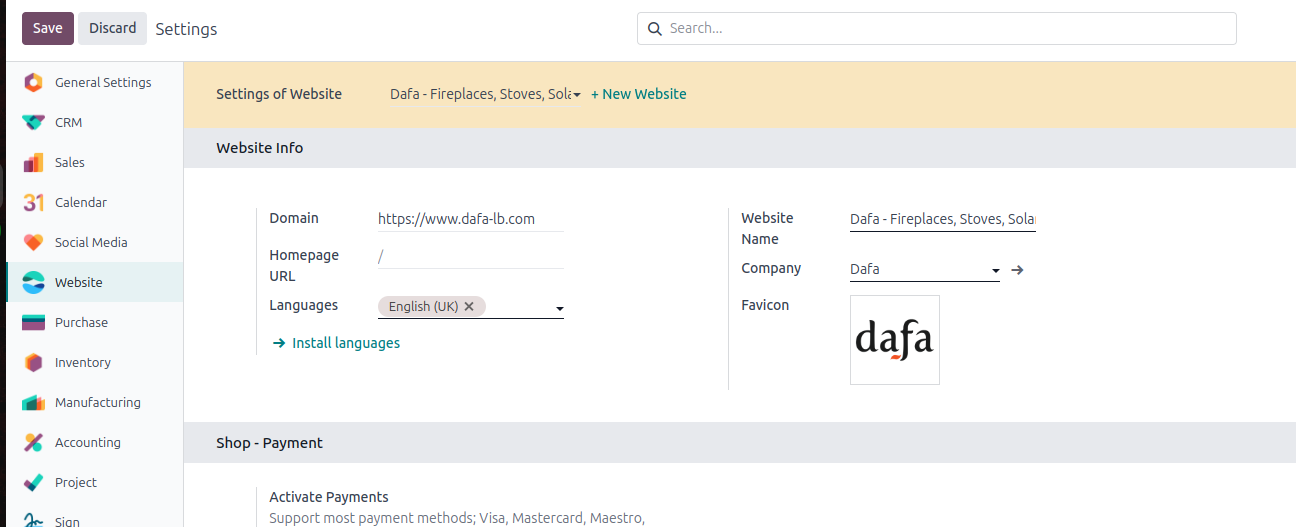Click the search magnifier icon
The width and height of the screenshot is (1296, 527).
655,28
